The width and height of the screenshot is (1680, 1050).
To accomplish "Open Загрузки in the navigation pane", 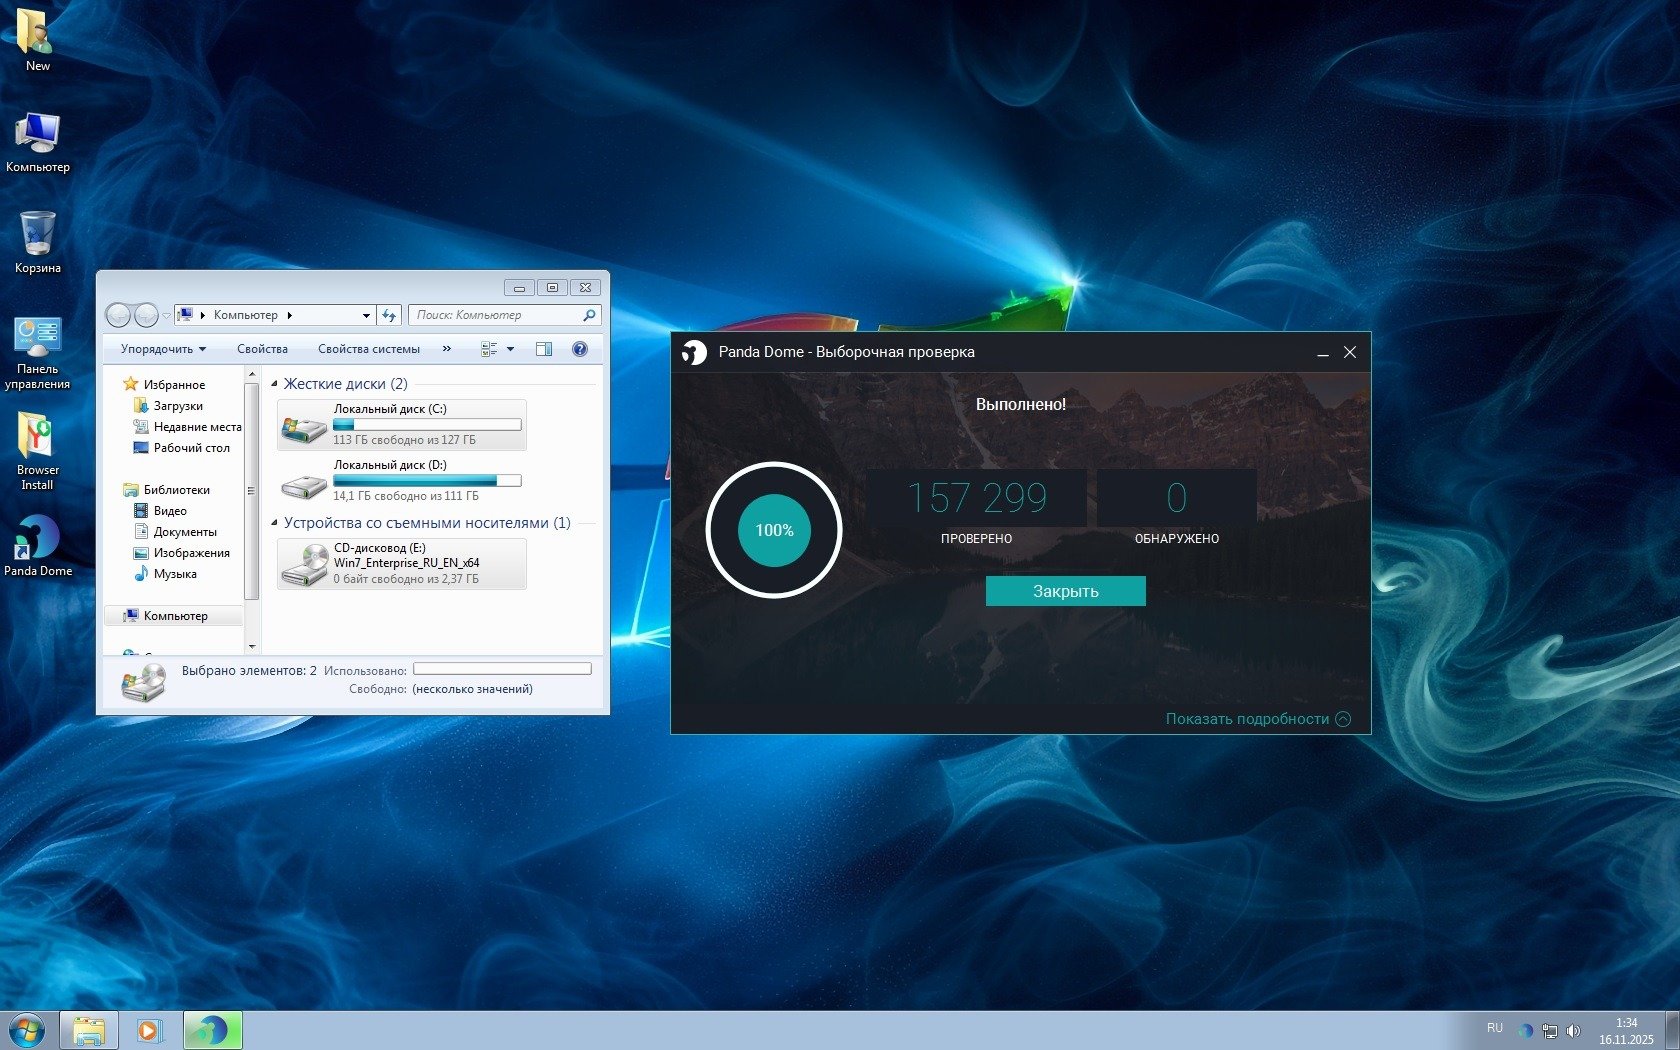I will (x=178, y=406).
